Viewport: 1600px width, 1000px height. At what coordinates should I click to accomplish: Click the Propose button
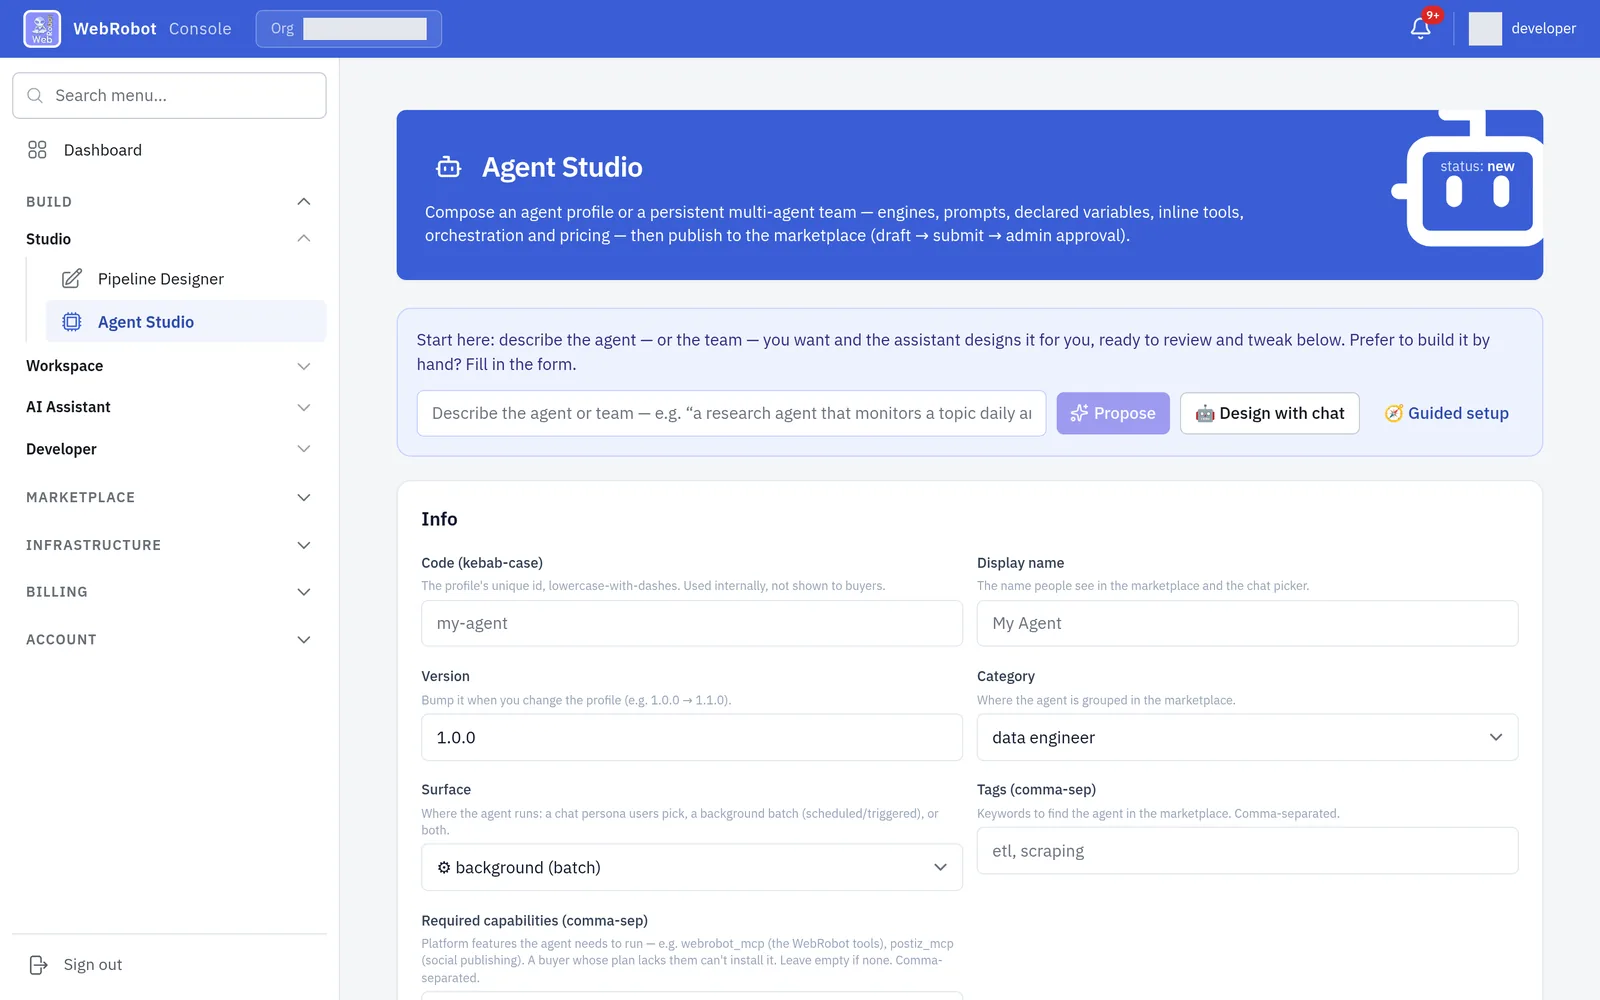(x=1113, y=413)
